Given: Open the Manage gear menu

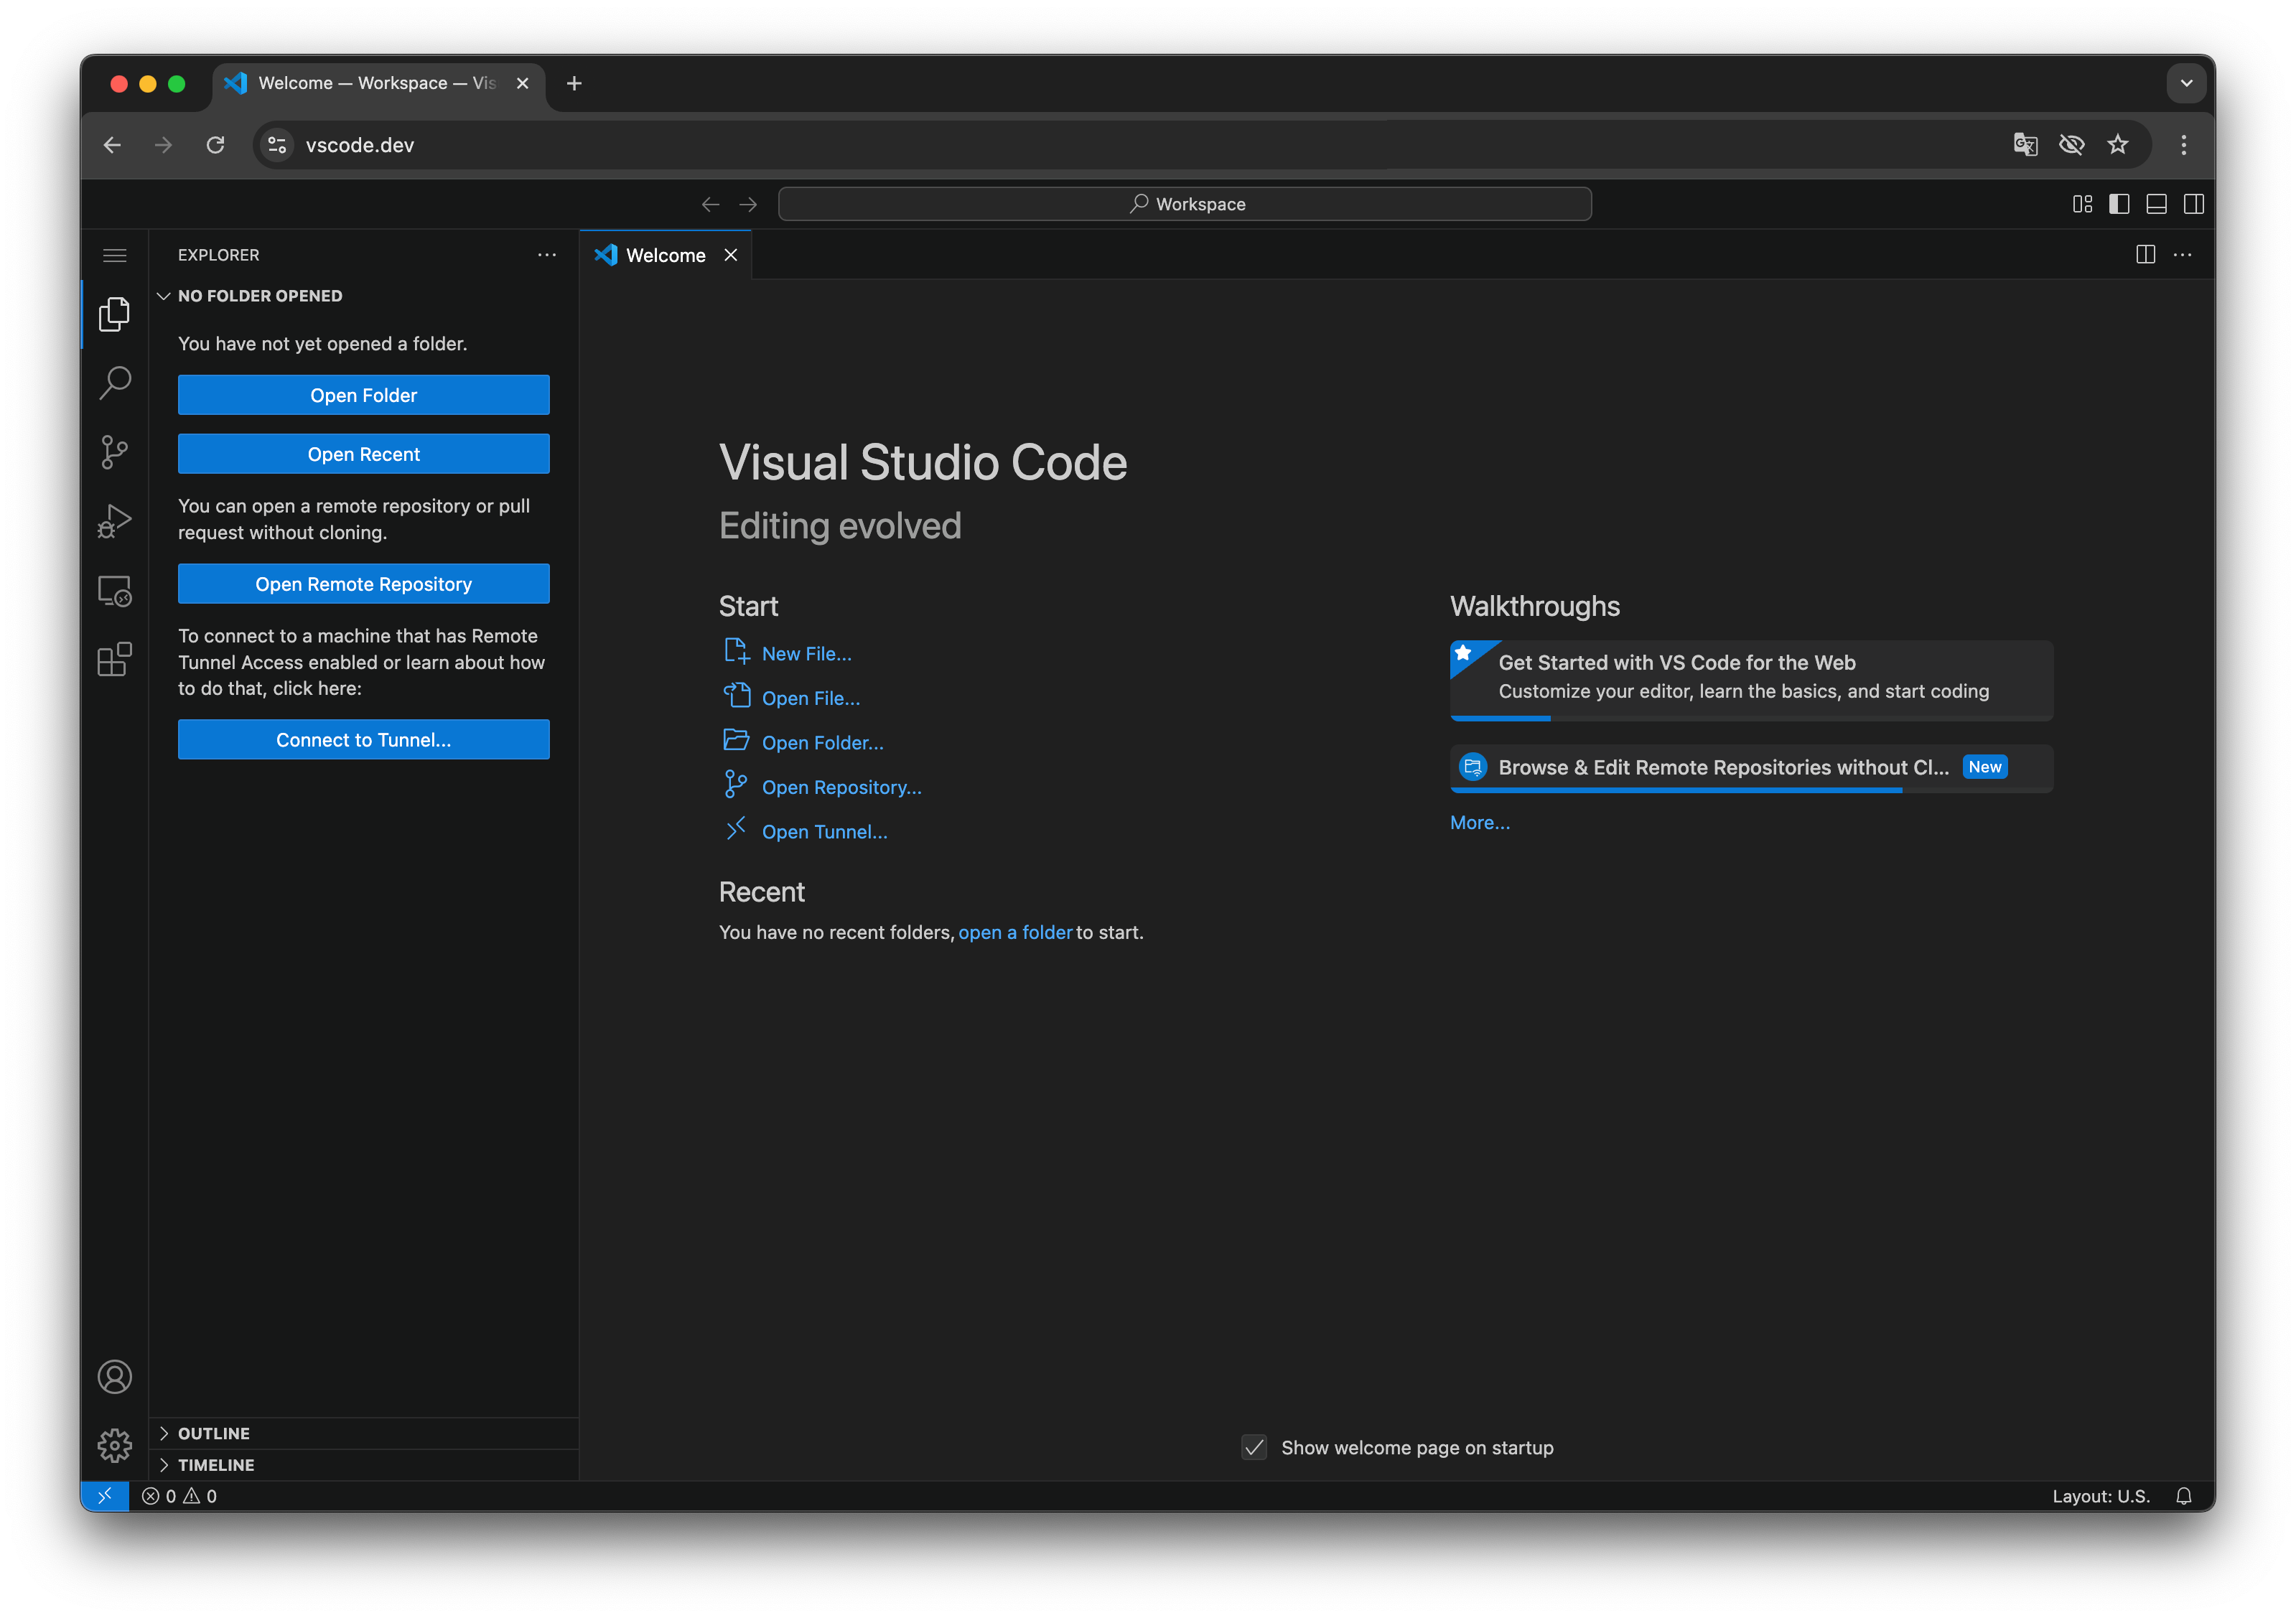Looking at the screenshot, I should coord(114,1446).
